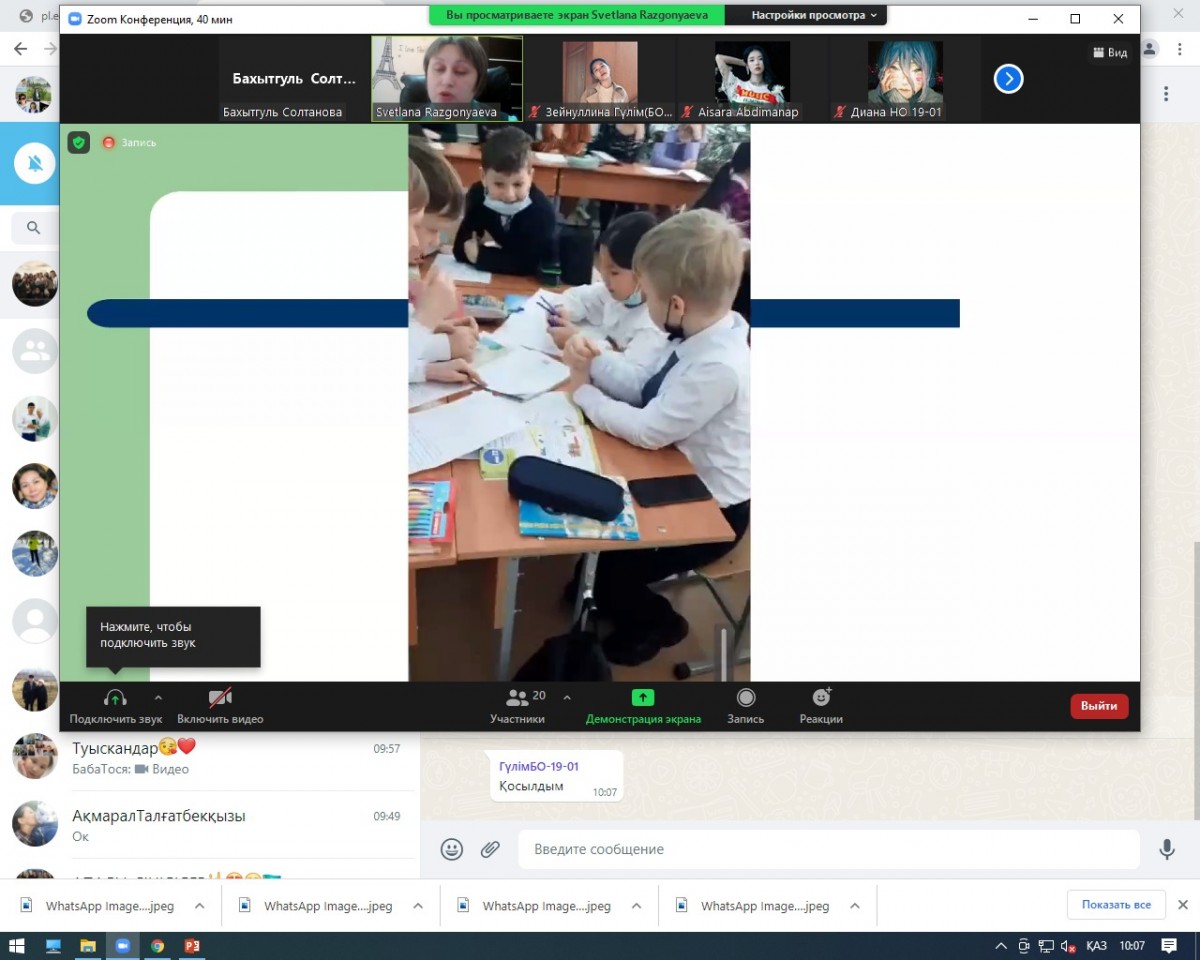The image size is (1200, 960).
Task: Expand the audio options chevron
Action: (x=158, y=698)
